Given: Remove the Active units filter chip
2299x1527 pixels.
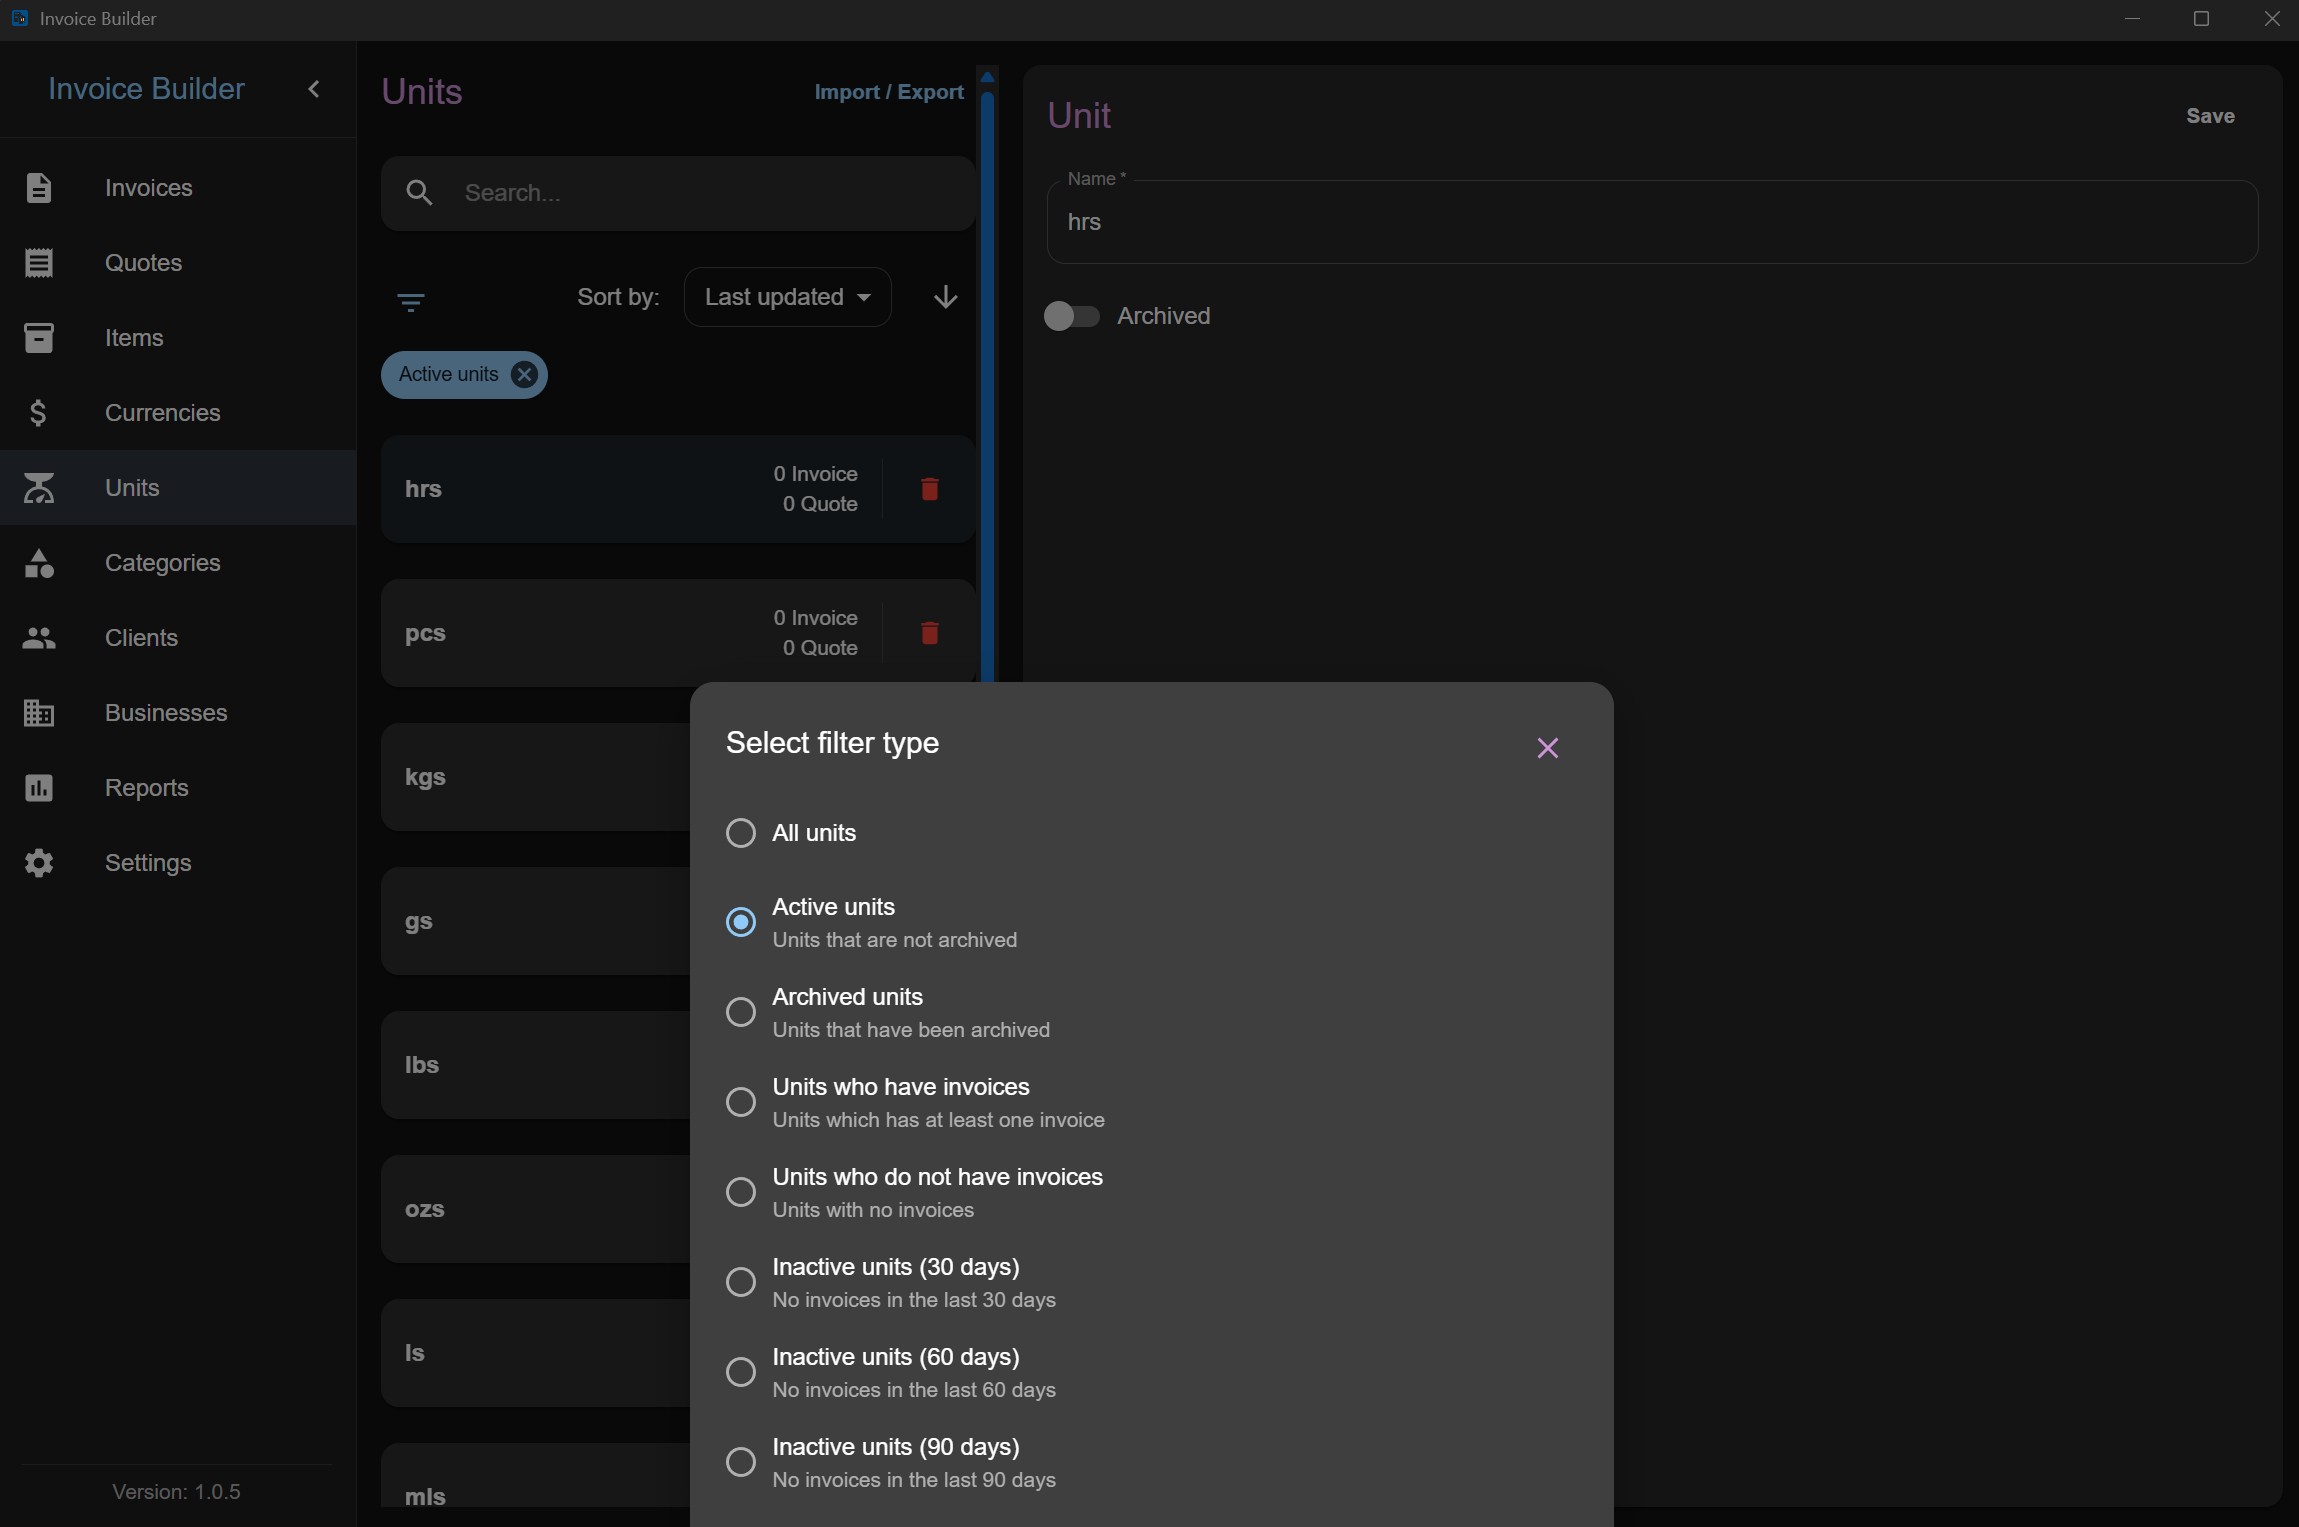Looking at the screenshot, I should click(523, 374).
